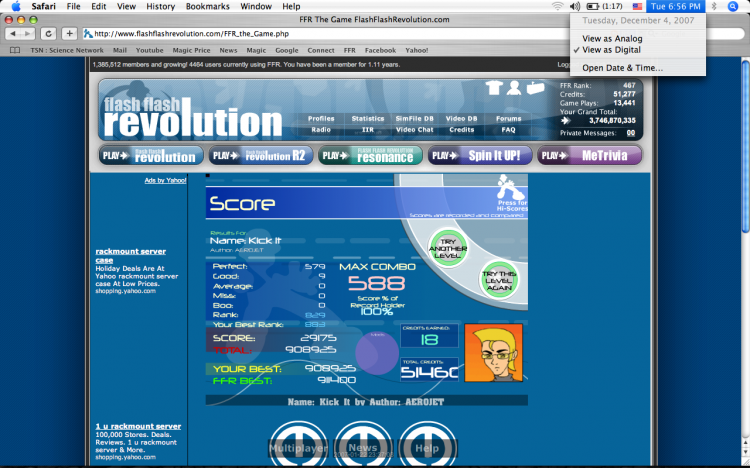Open the Magic Price bookmark

click(191, 50)
